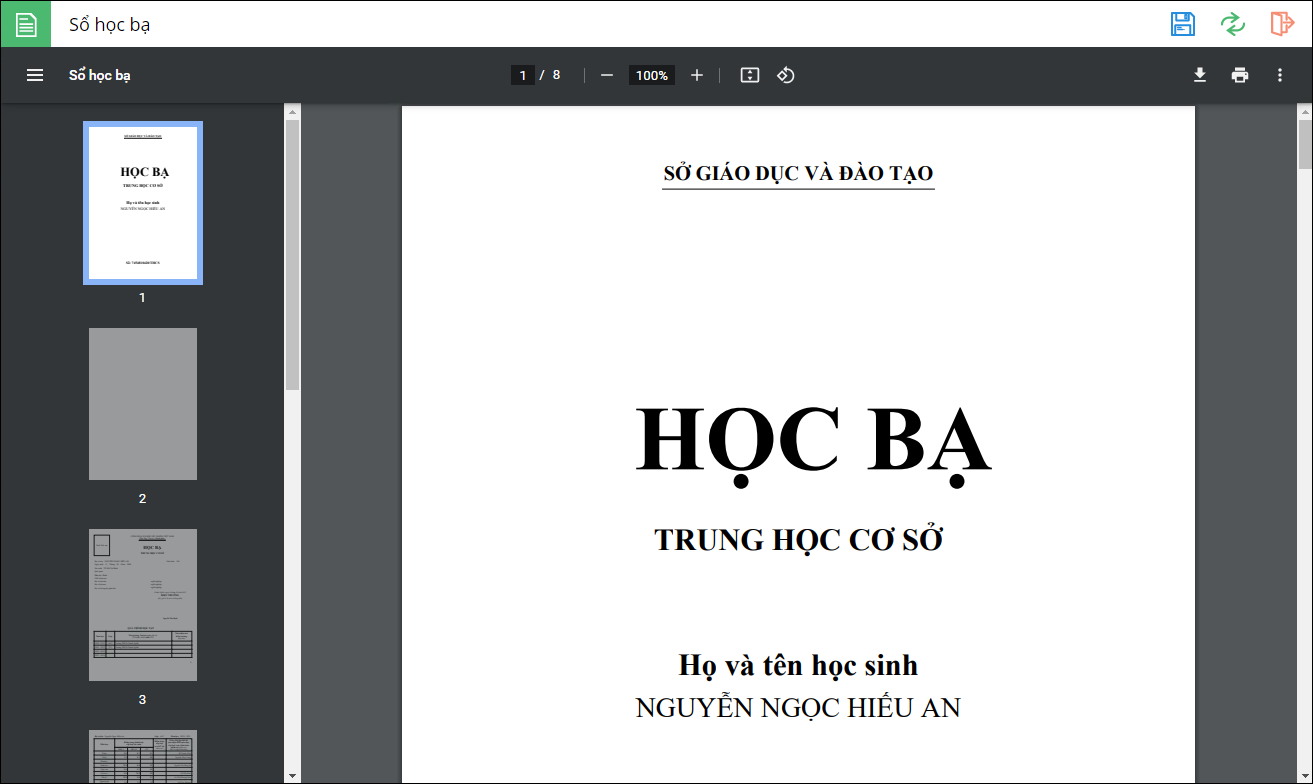Click the thumbnail sidebar scroll down arrow
The height and width of the screenshot is (784, 1313).
click(292, 775)
